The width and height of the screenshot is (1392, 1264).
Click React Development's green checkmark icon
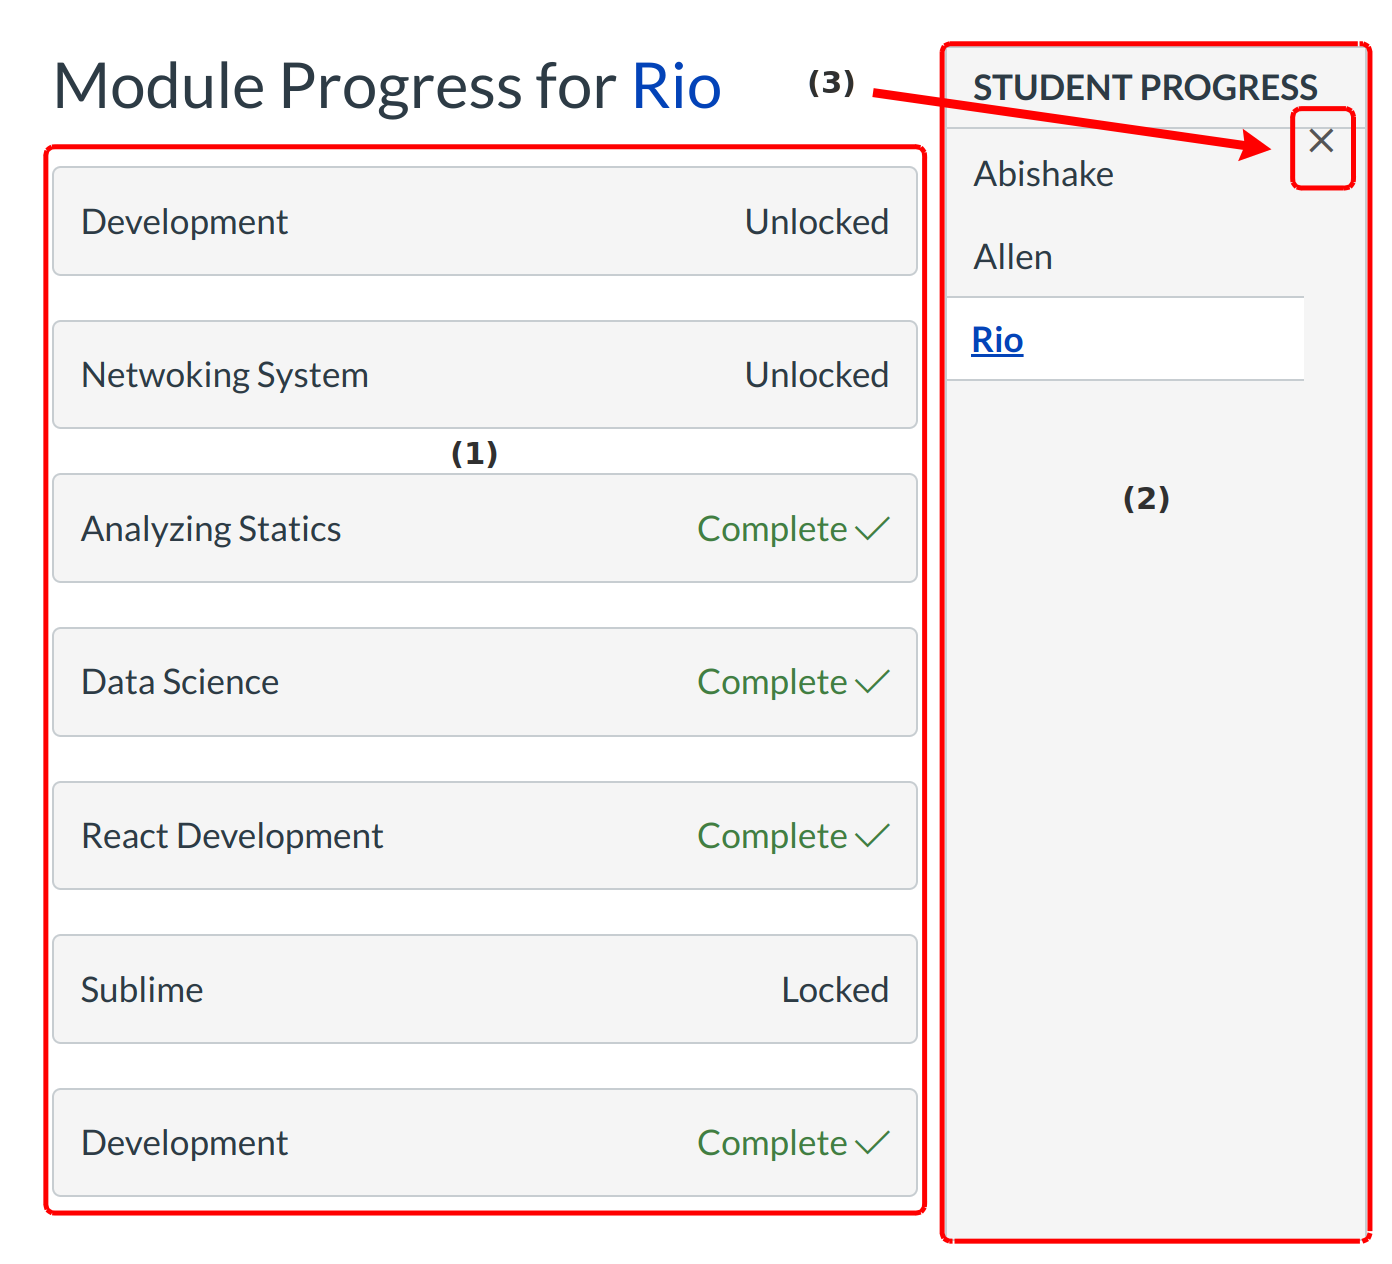tap(873, 836)
